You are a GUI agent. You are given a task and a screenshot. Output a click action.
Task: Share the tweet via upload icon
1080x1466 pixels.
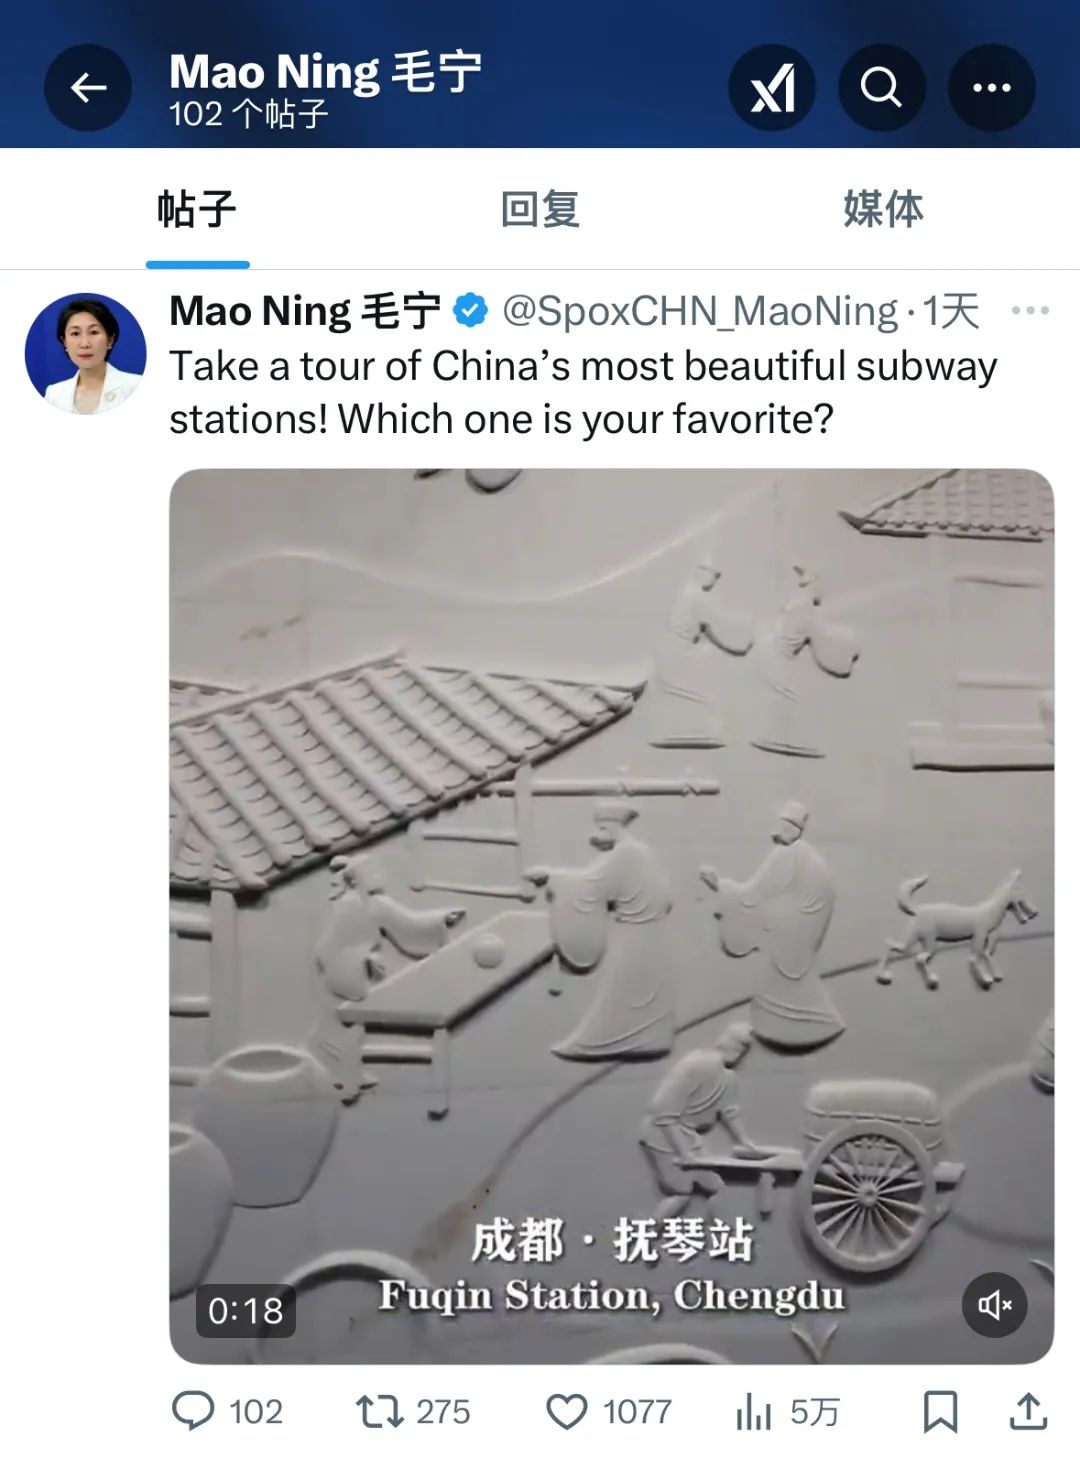pos(1028,1411)
